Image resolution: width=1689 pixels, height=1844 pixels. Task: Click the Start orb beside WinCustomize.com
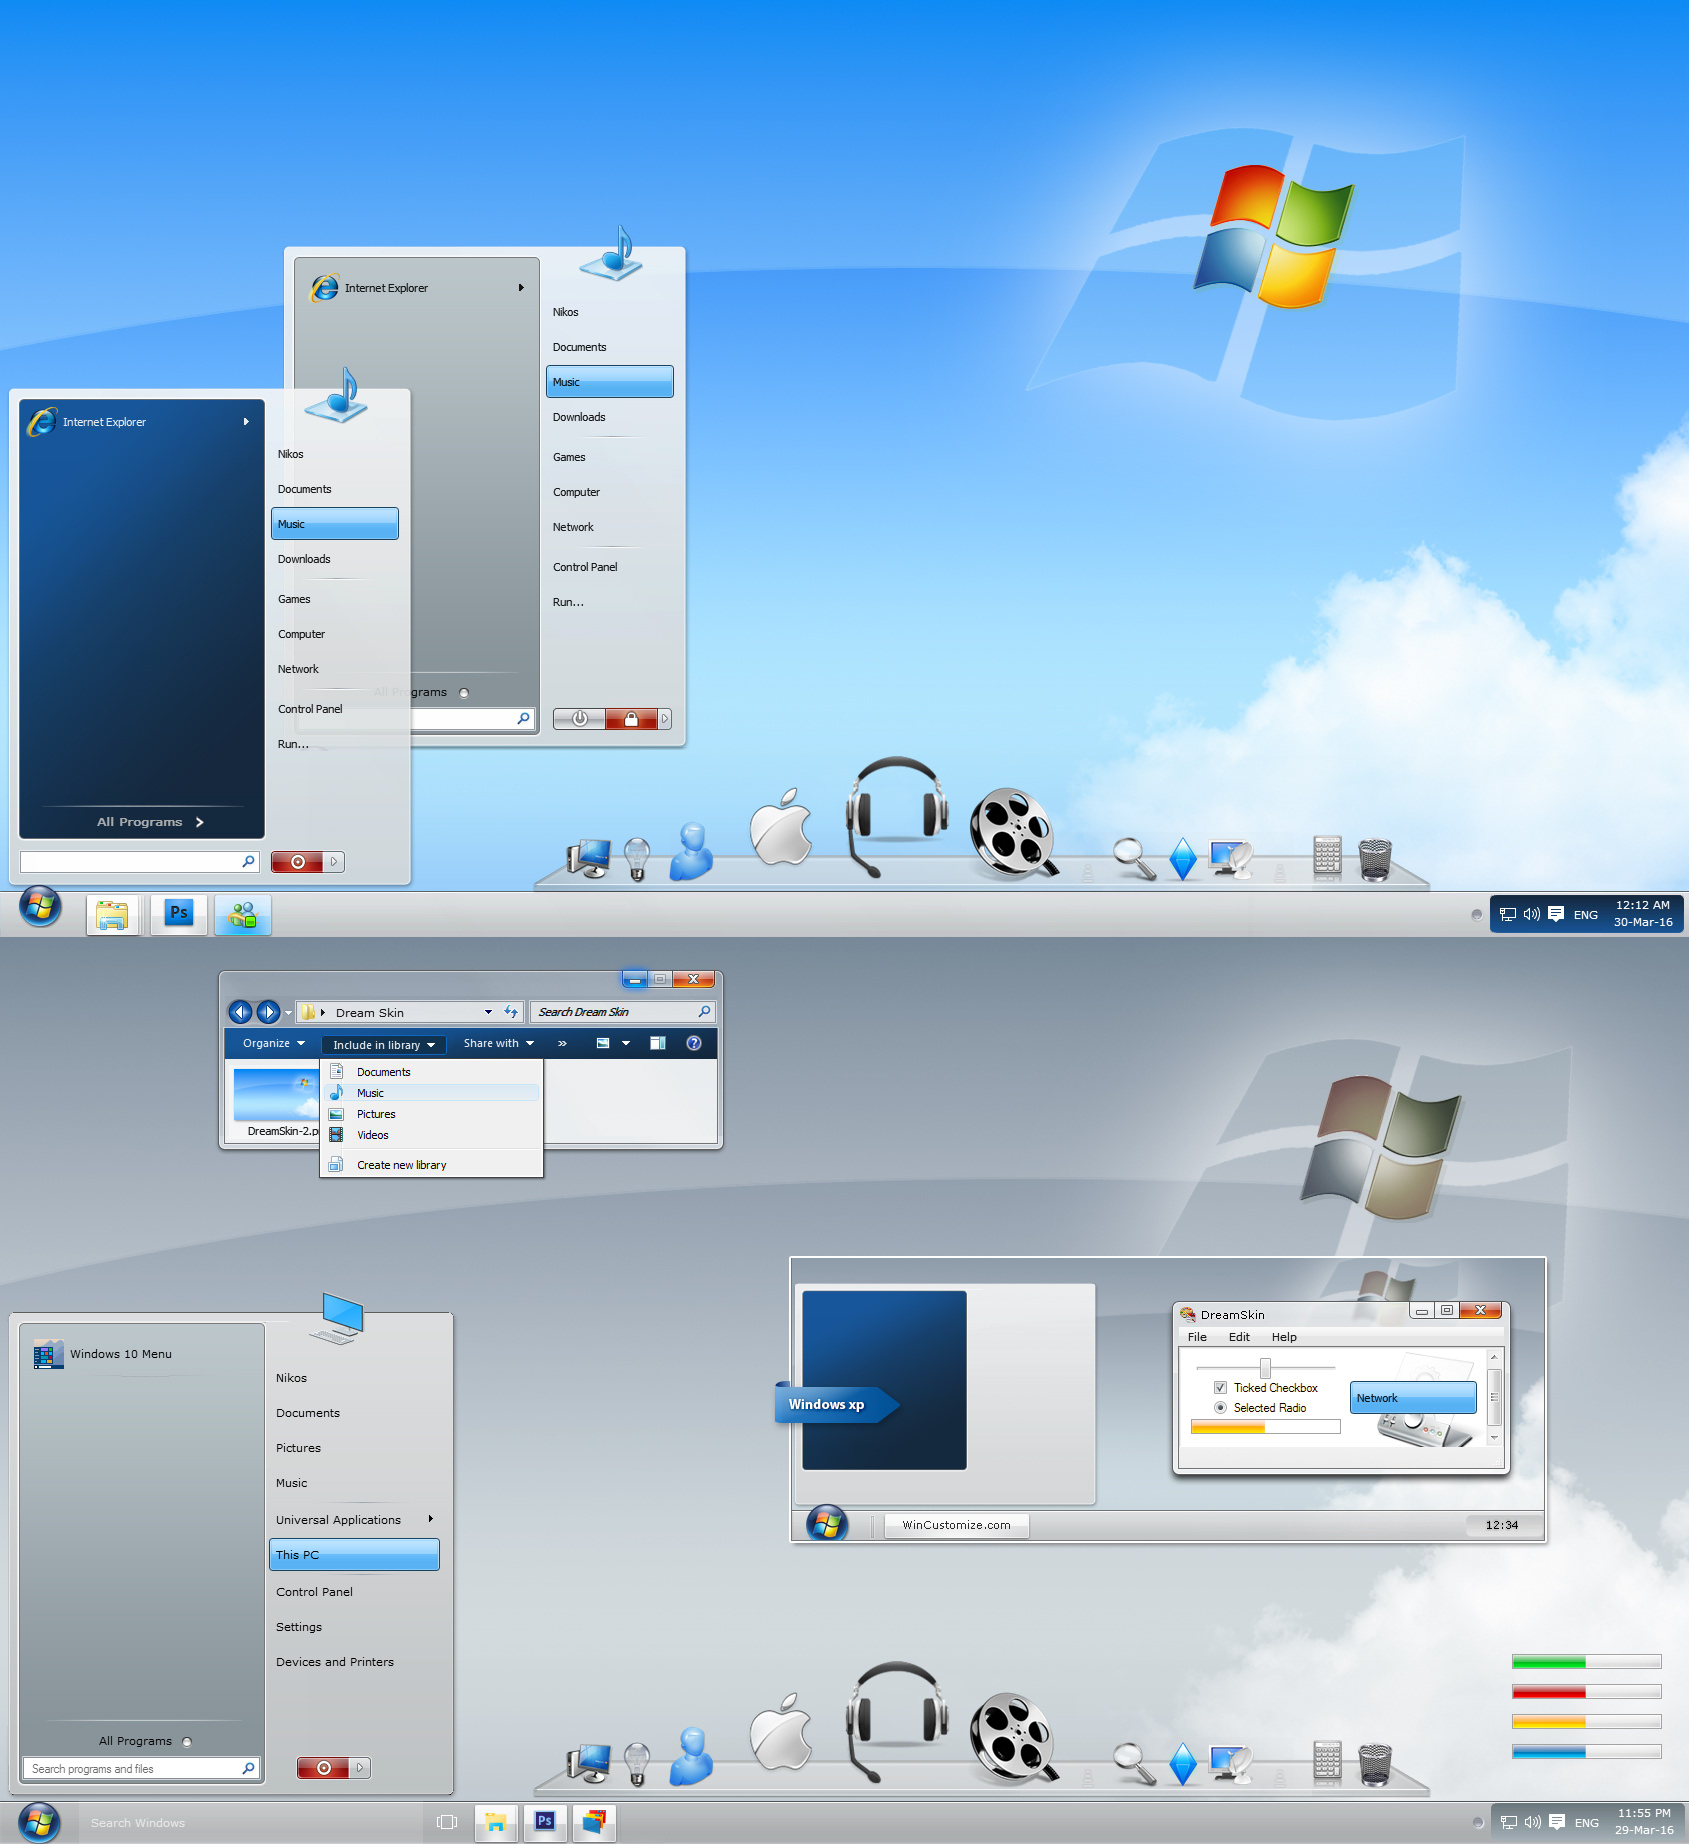827,1524
